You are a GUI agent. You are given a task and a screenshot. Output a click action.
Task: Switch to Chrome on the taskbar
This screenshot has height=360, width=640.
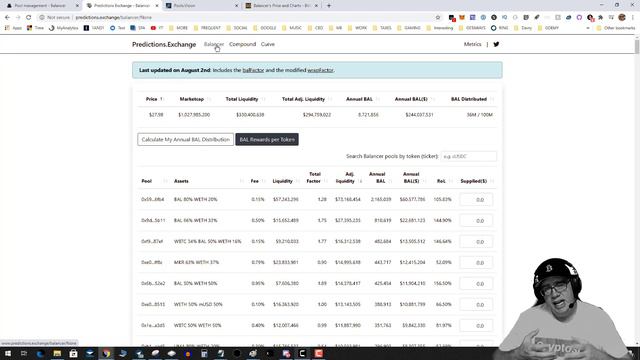[106, 353]
